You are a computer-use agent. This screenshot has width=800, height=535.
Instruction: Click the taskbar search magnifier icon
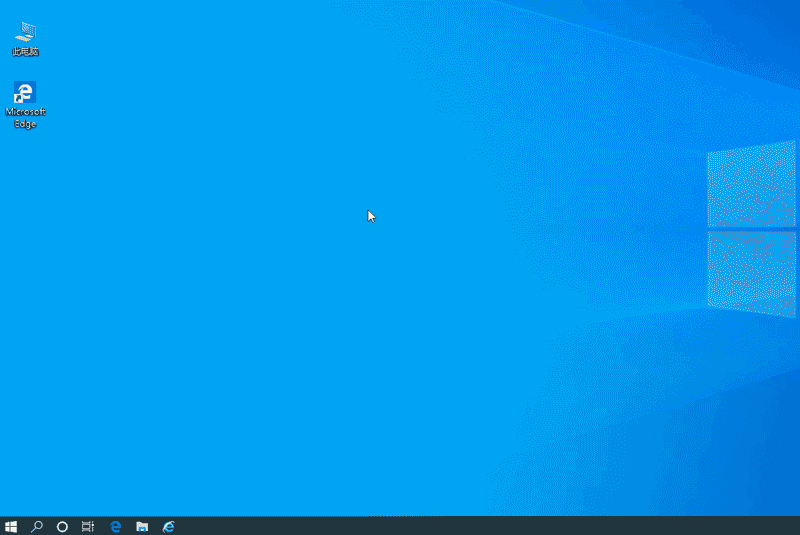(37, 526)
